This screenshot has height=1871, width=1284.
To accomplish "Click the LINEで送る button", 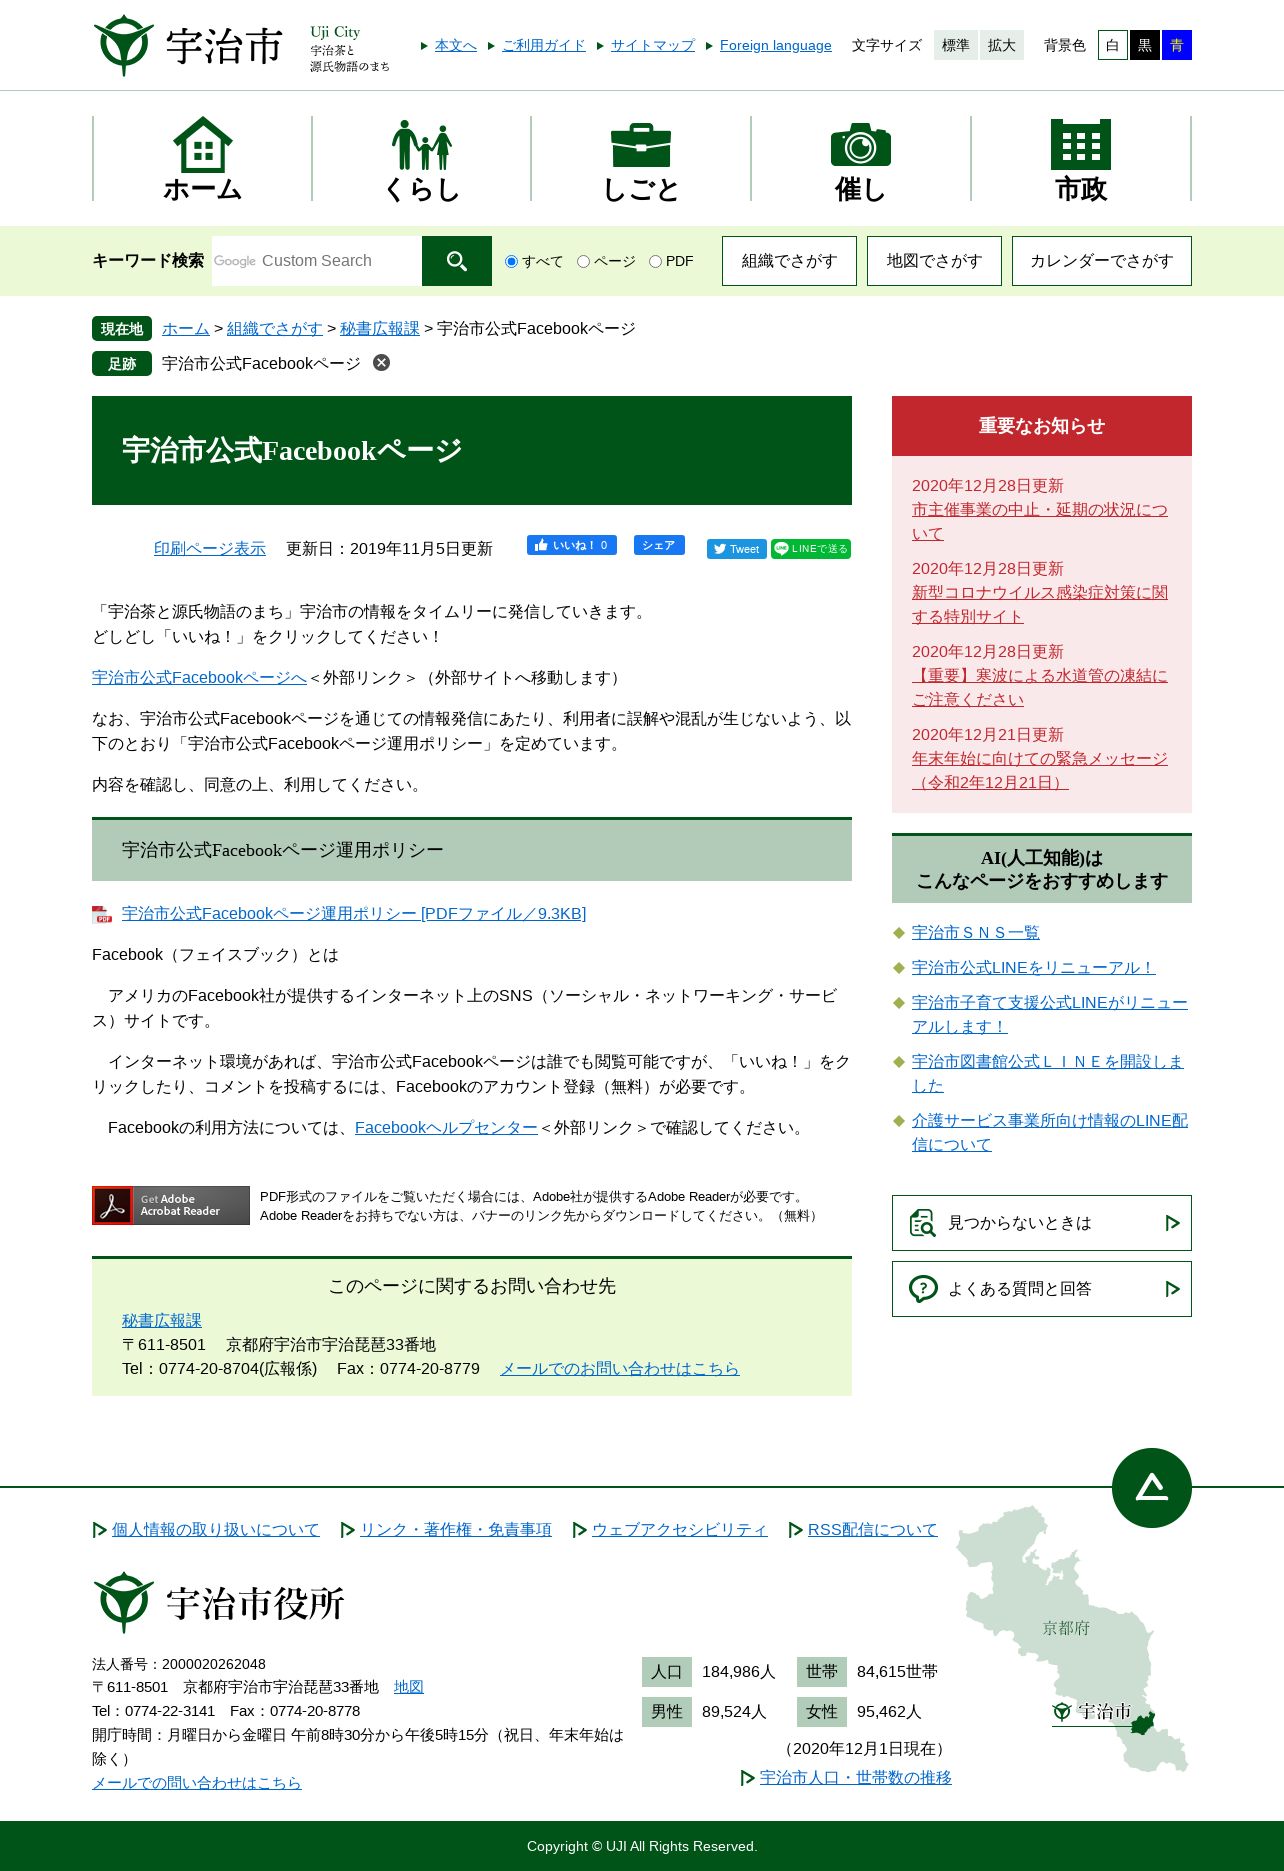I will click(x=811, y=549).
